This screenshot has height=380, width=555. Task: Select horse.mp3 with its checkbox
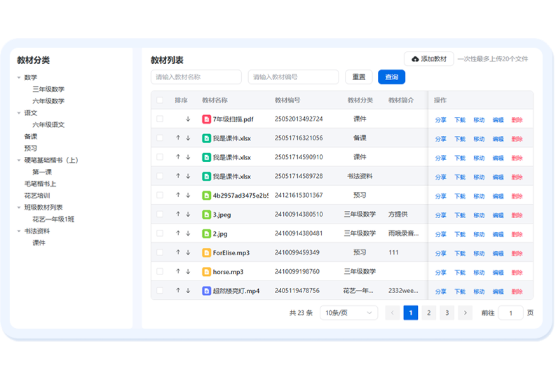click(x=160, y=272)
